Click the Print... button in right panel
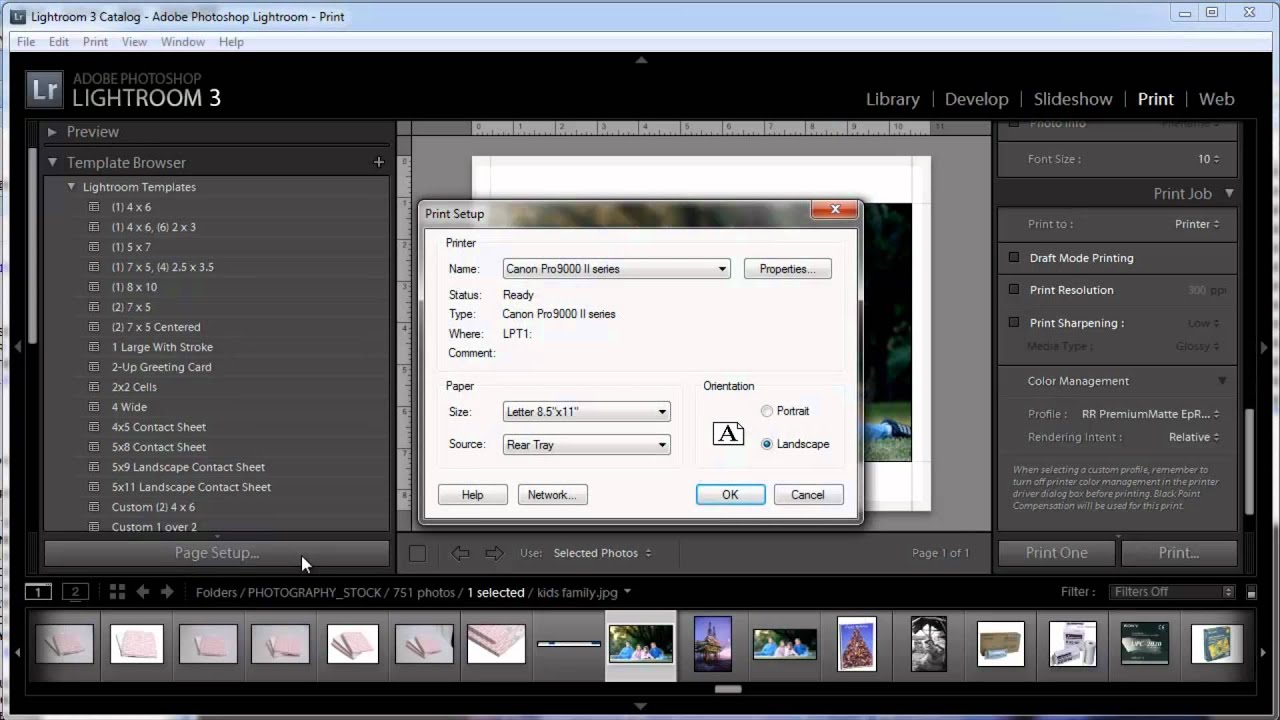The width and height of the screenshot is (1280, 720). [x=1178, y=553]
